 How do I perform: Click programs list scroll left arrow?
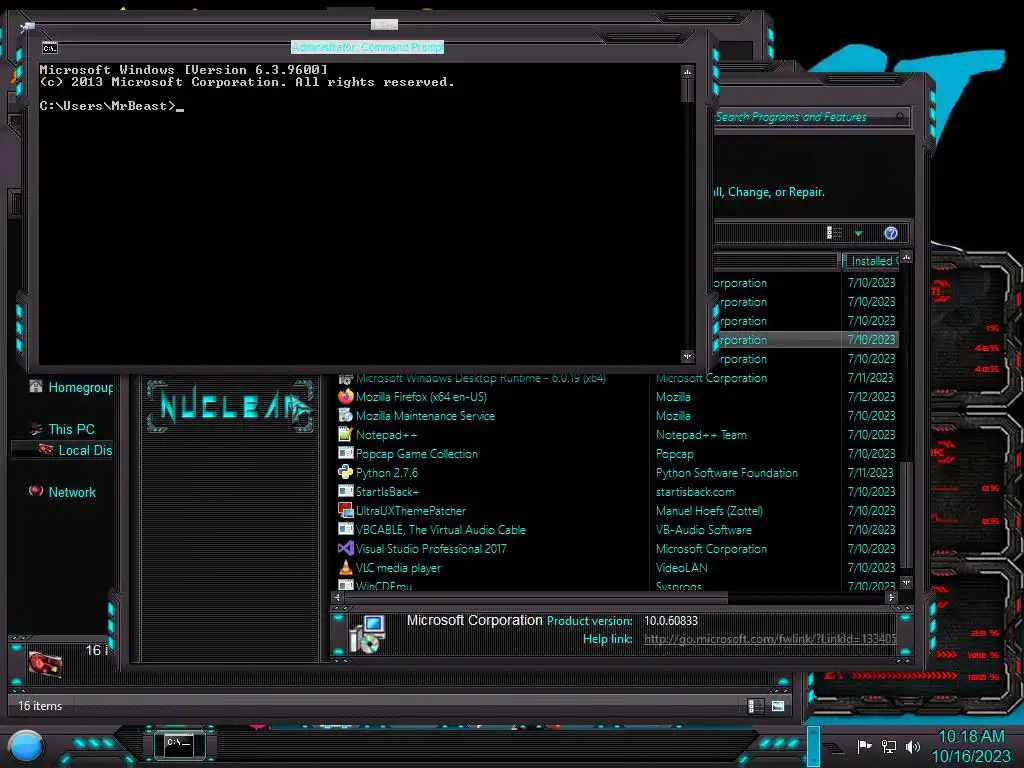[337, 597]
